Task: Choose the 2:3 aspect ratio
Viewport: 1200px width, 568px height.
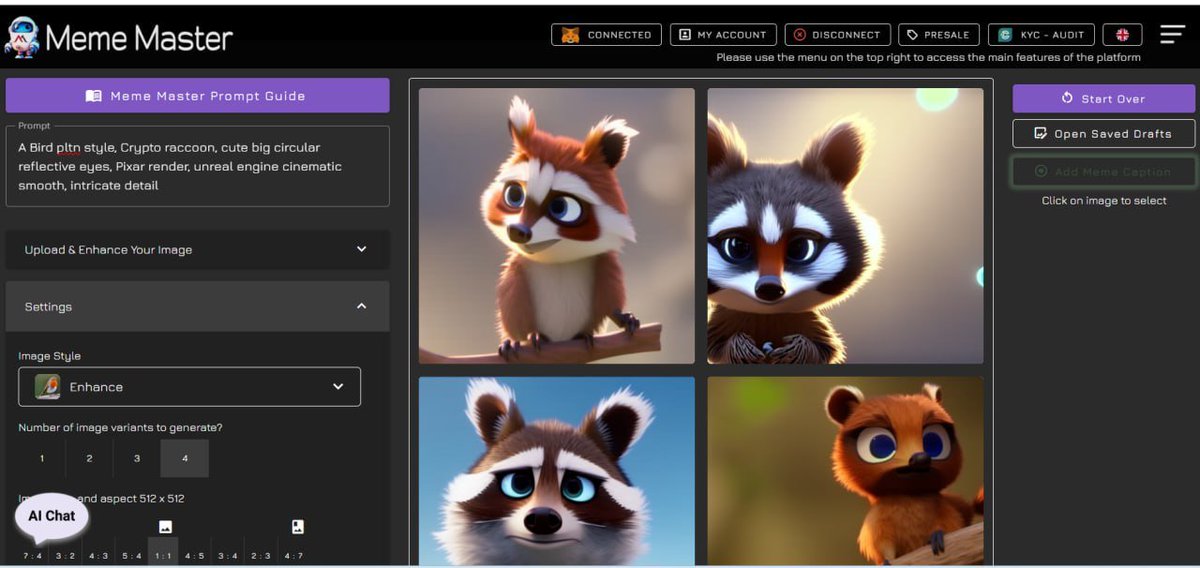Action: (x=261, y=555)
